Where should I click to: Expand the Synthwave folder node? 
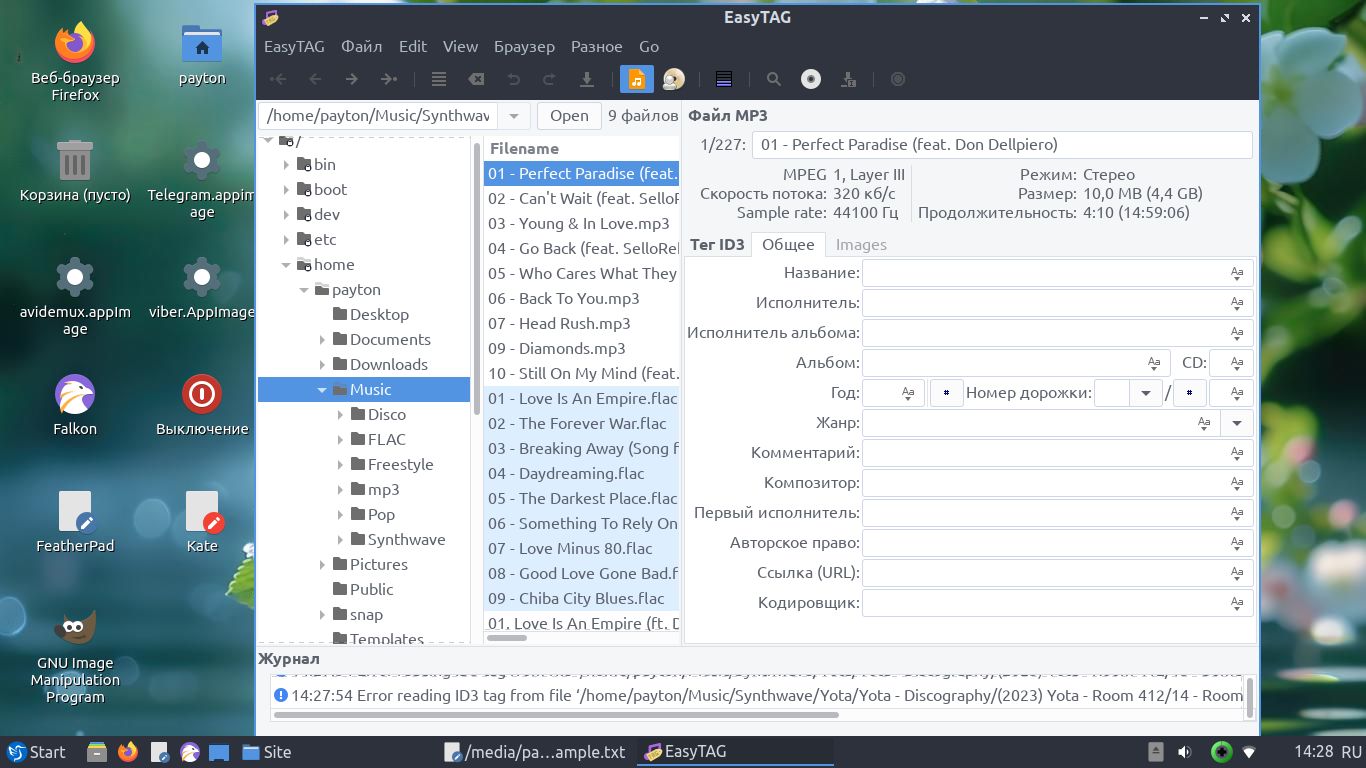click(x=340, y=539)
